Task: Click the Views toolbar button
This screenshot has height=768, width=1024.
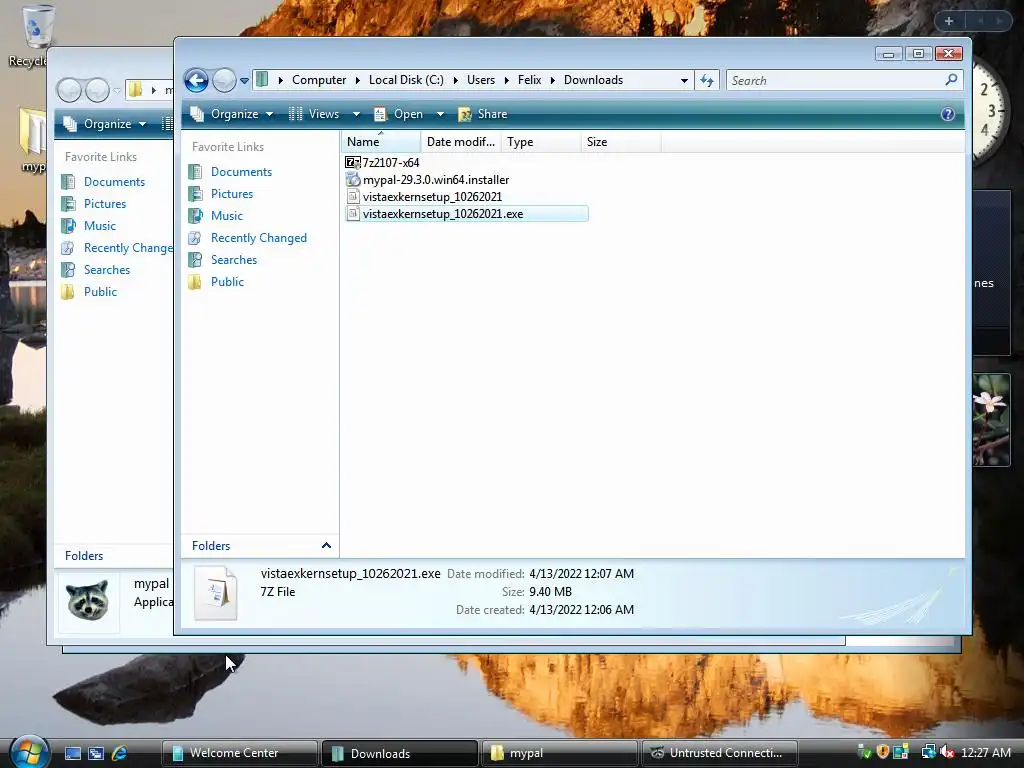Action: 314,114
